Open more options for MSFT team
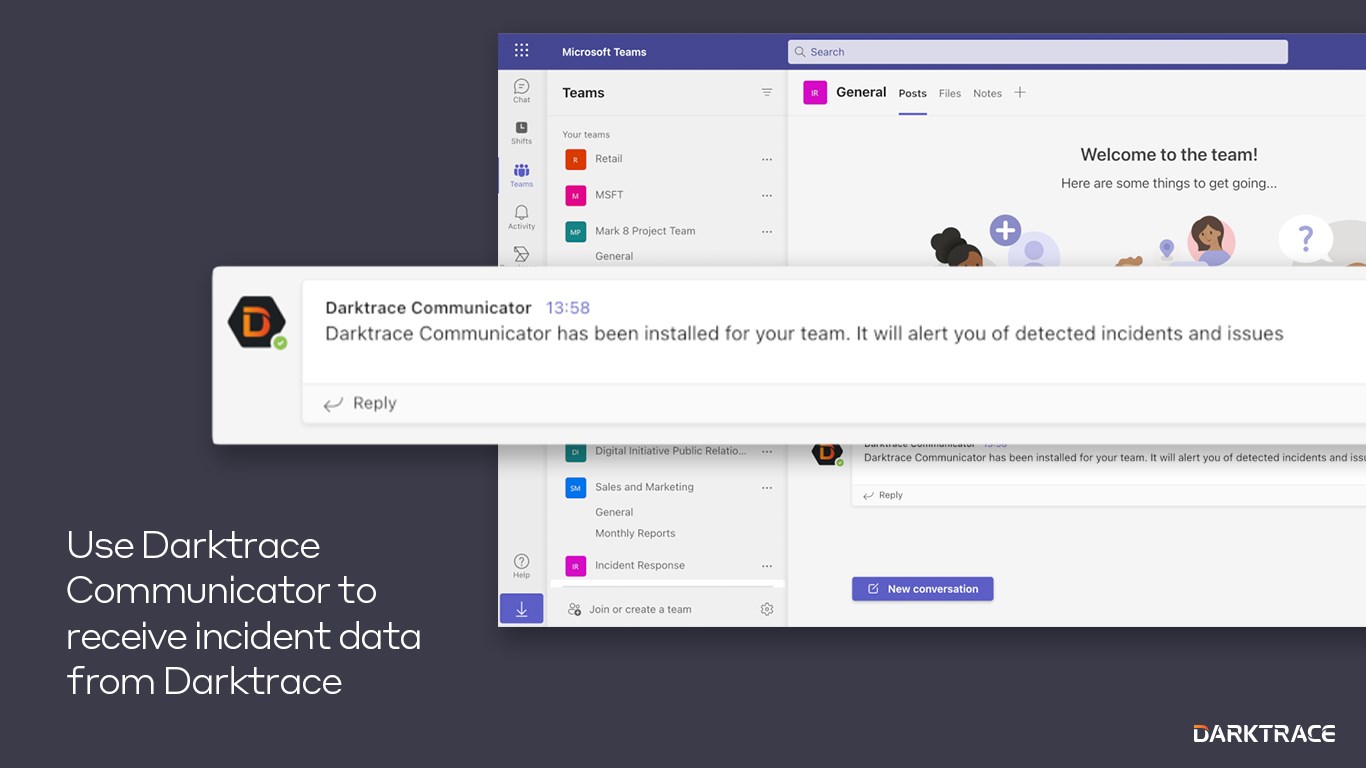 pos(767,195)
